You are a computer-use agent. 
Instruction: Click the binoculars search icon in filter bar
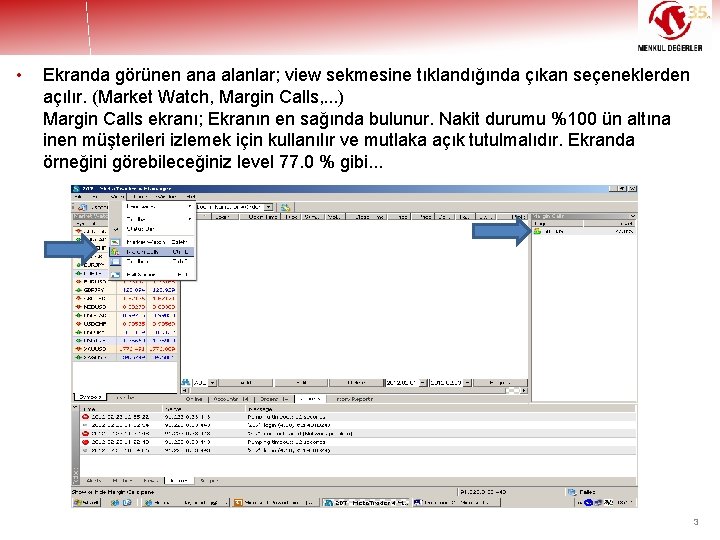[186, 382]
